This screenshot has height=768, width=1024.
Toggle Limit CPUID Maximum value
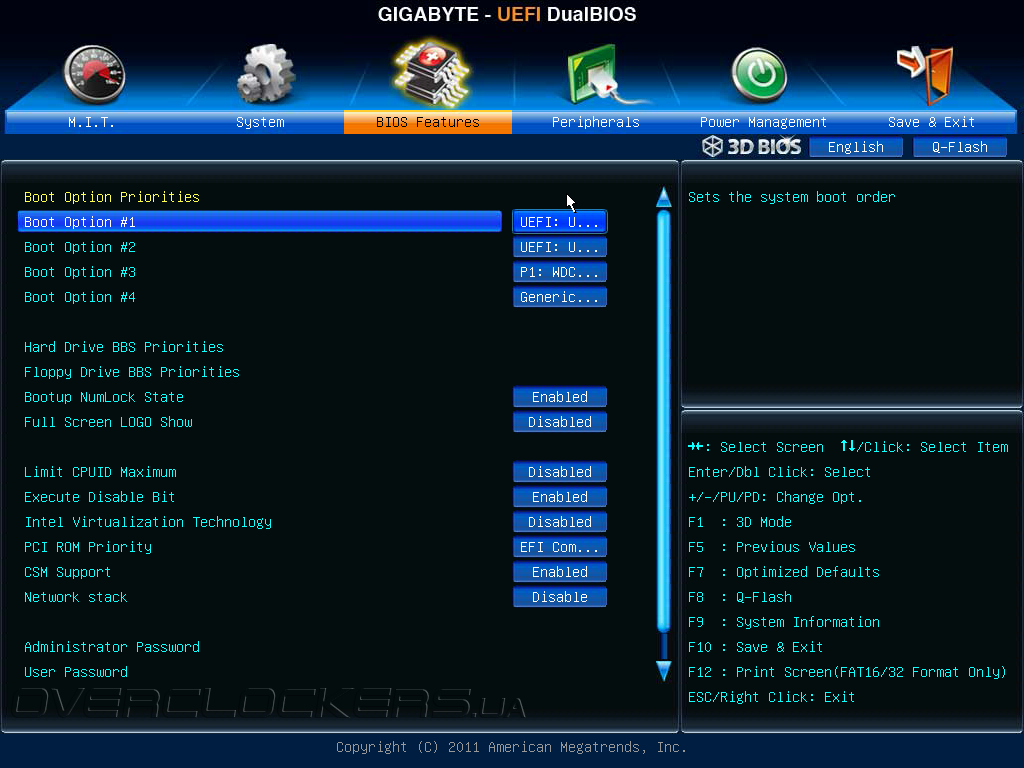click(560, 472)
